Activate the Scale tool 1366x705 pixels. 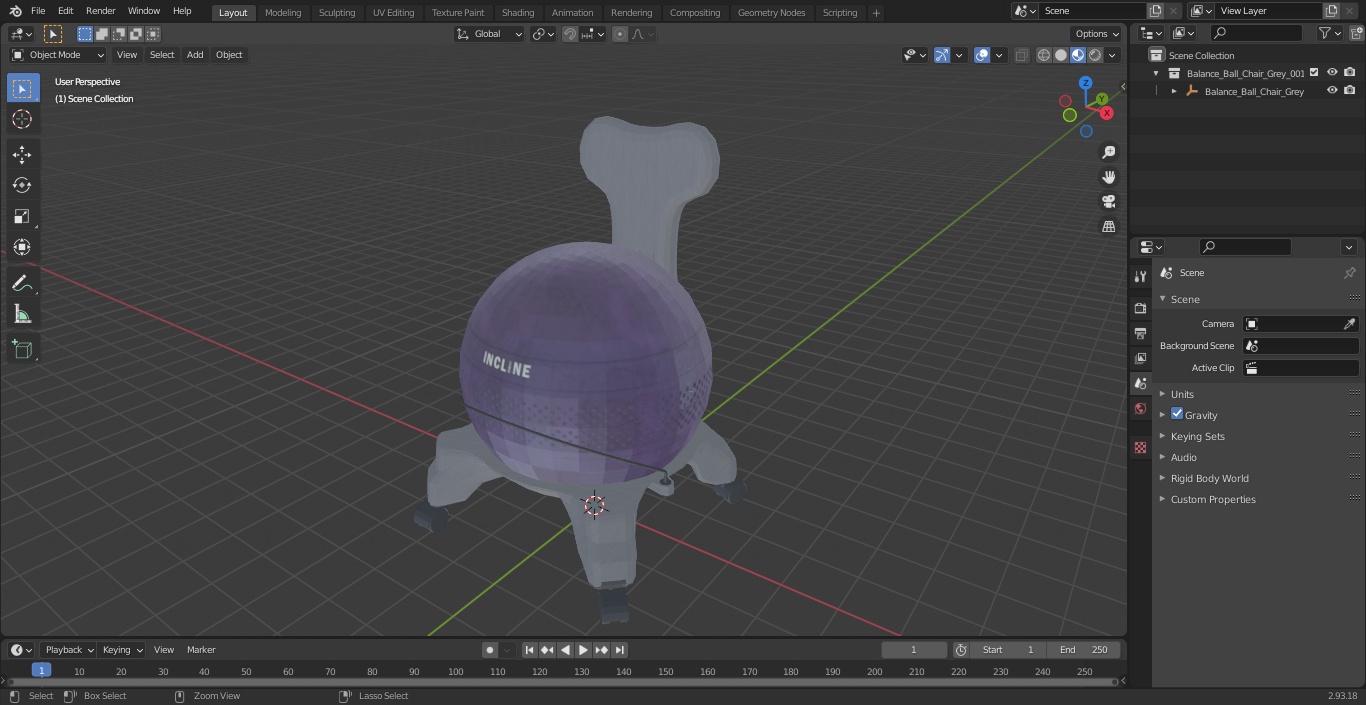22,216
